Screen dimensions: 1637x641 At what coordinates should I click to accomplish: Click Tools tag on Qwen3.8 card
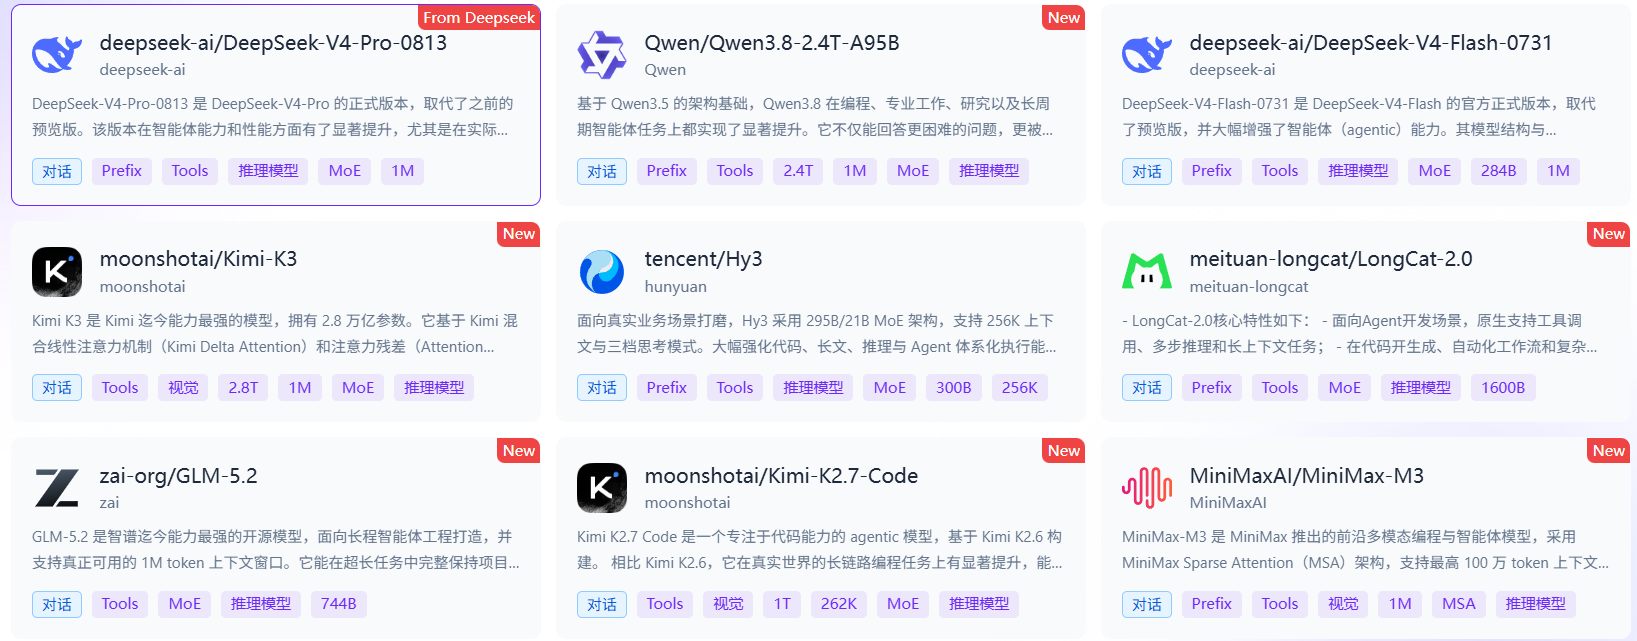coord(735,171)
